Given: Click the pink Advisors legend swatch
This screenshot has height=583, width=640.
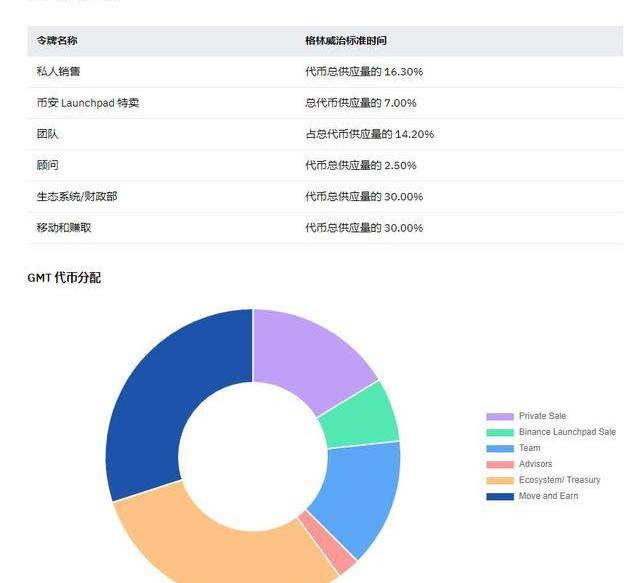Looking at the screenshot, I should tap(500, 464).
